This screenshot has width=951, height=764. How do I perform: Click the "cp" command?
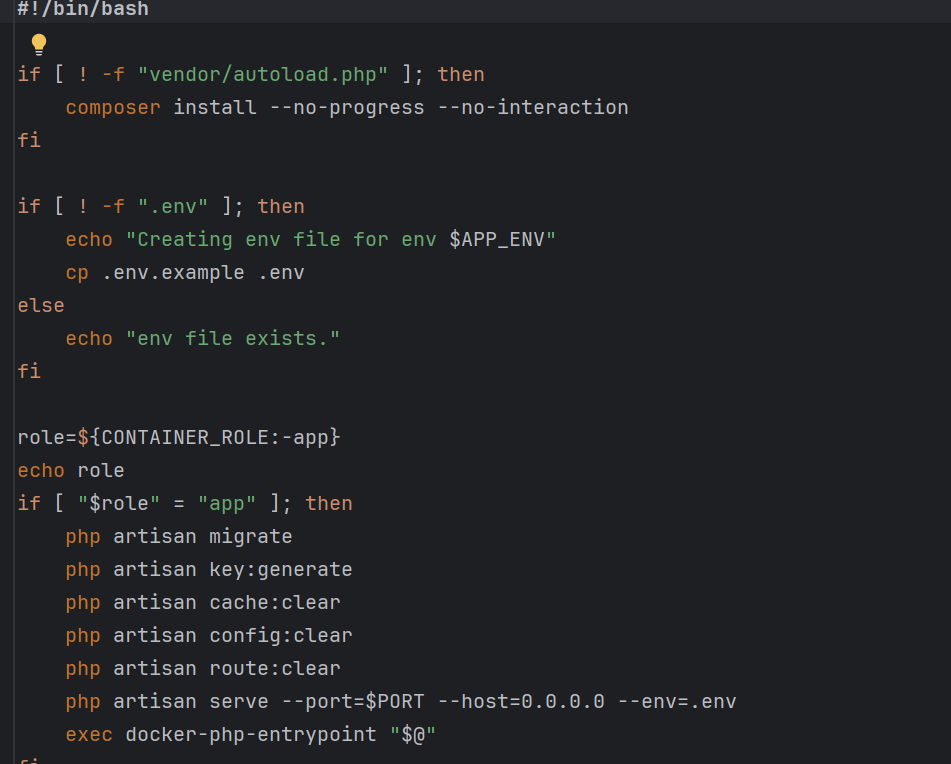click(x=77, y=273)
